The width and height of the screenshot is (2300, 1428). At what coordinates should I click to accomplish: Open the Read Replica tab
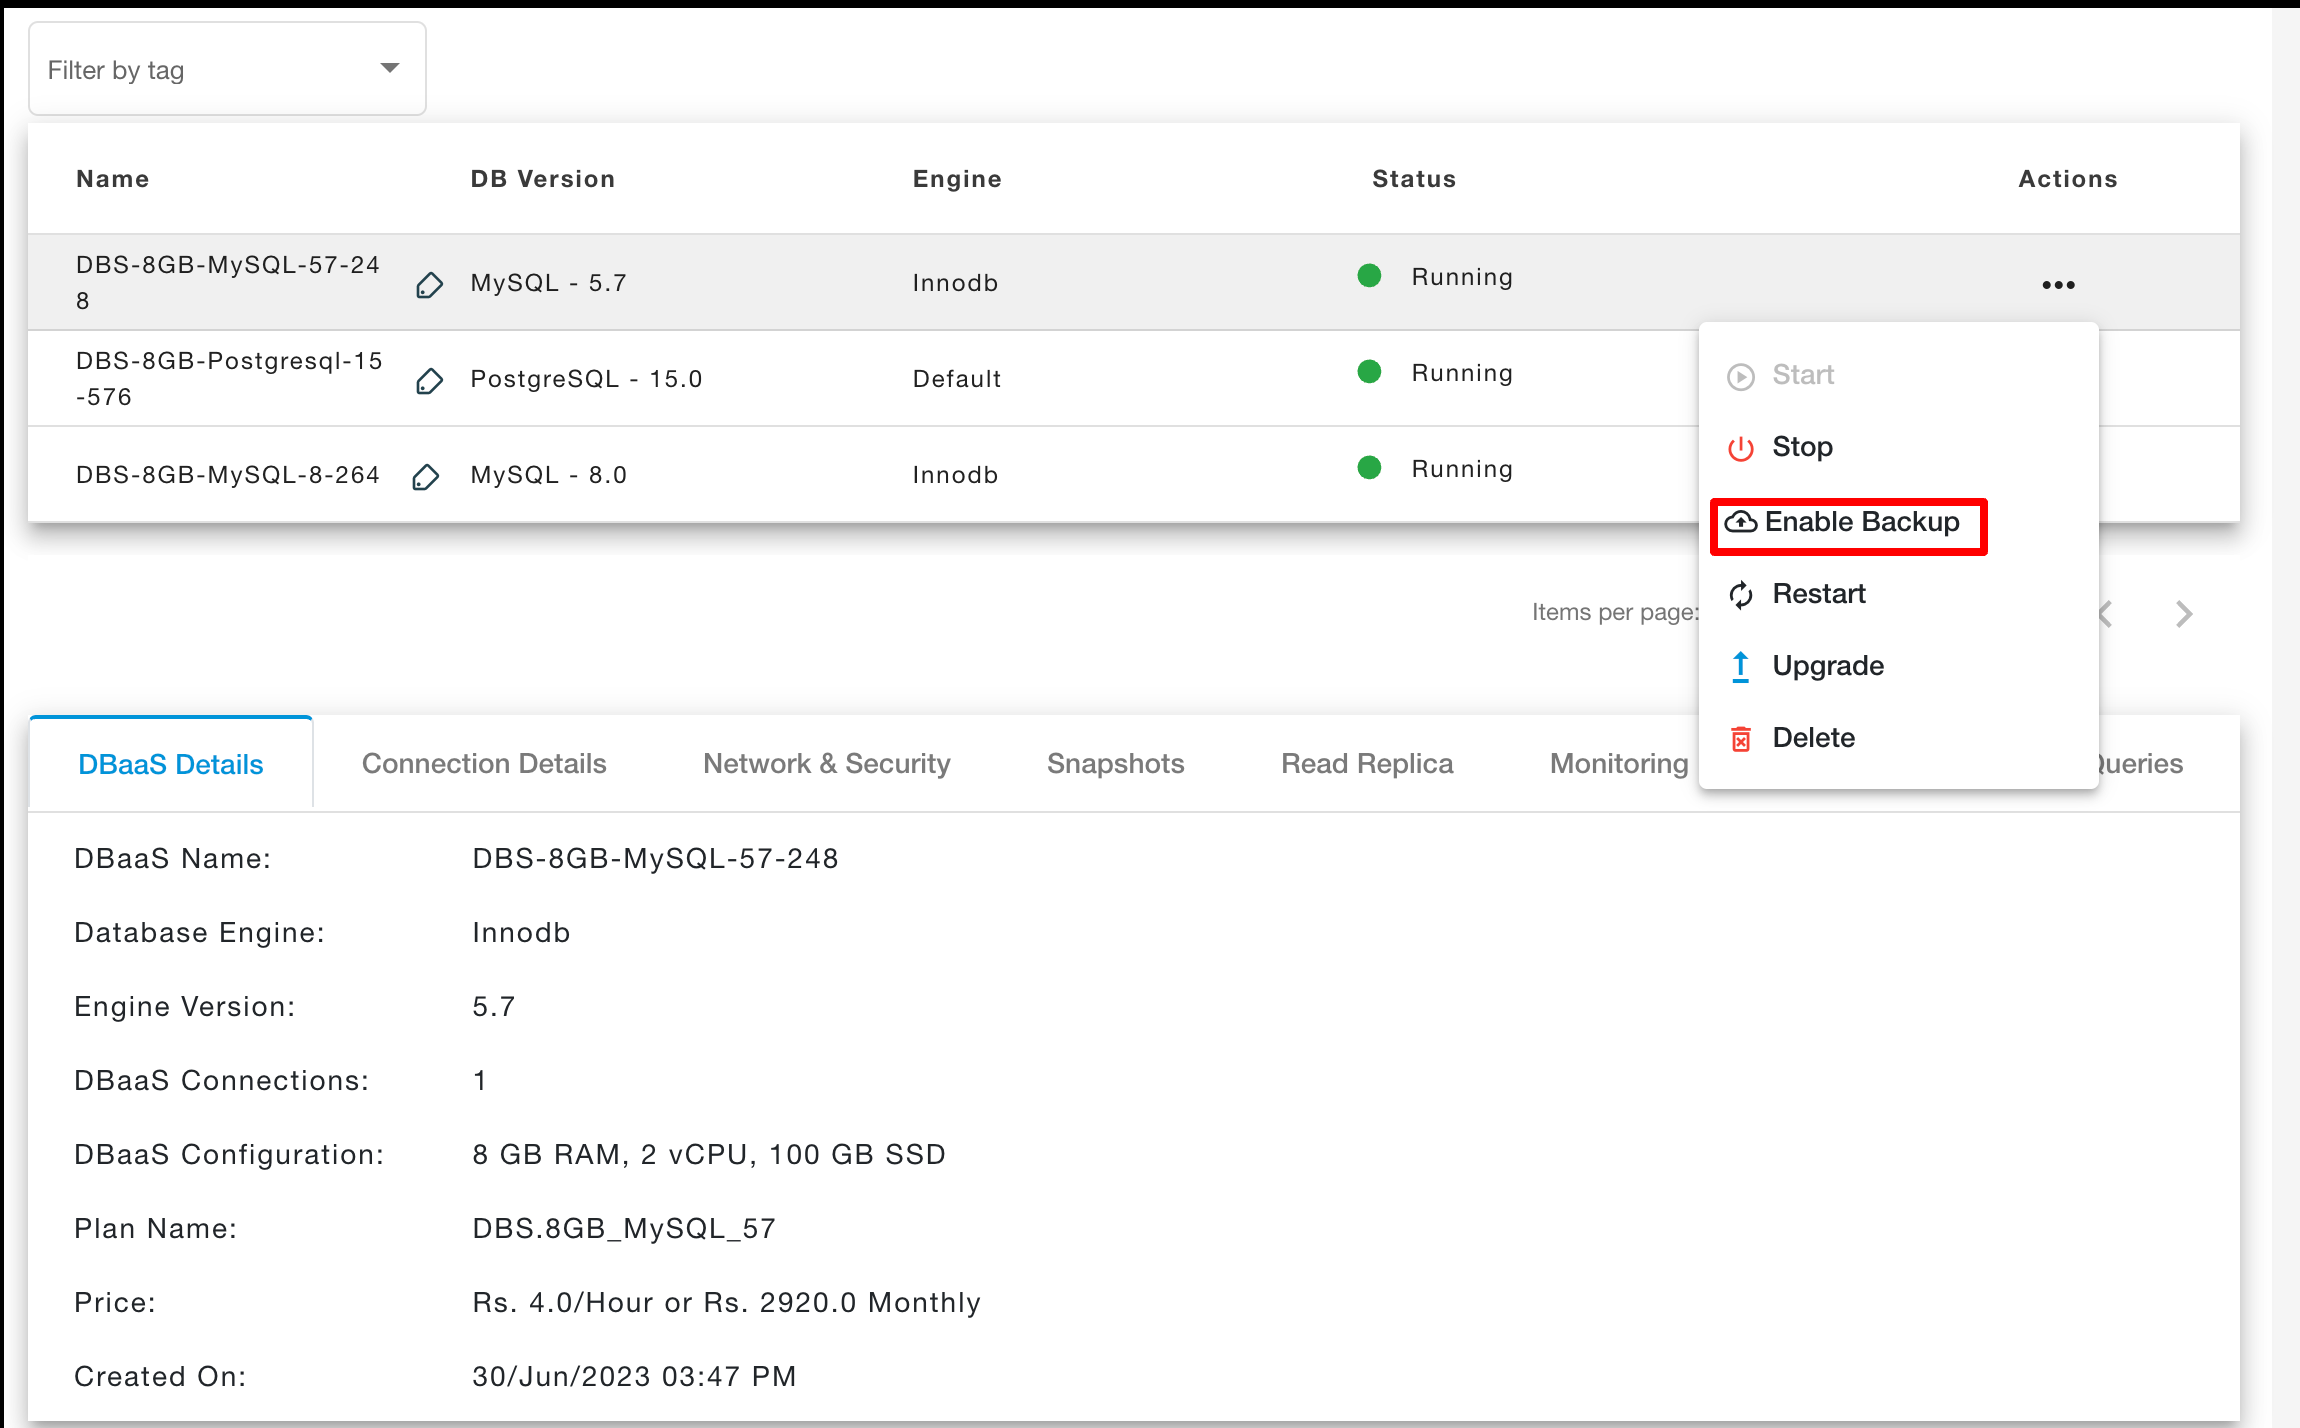pyautogui.click(x=1368, y=764)
